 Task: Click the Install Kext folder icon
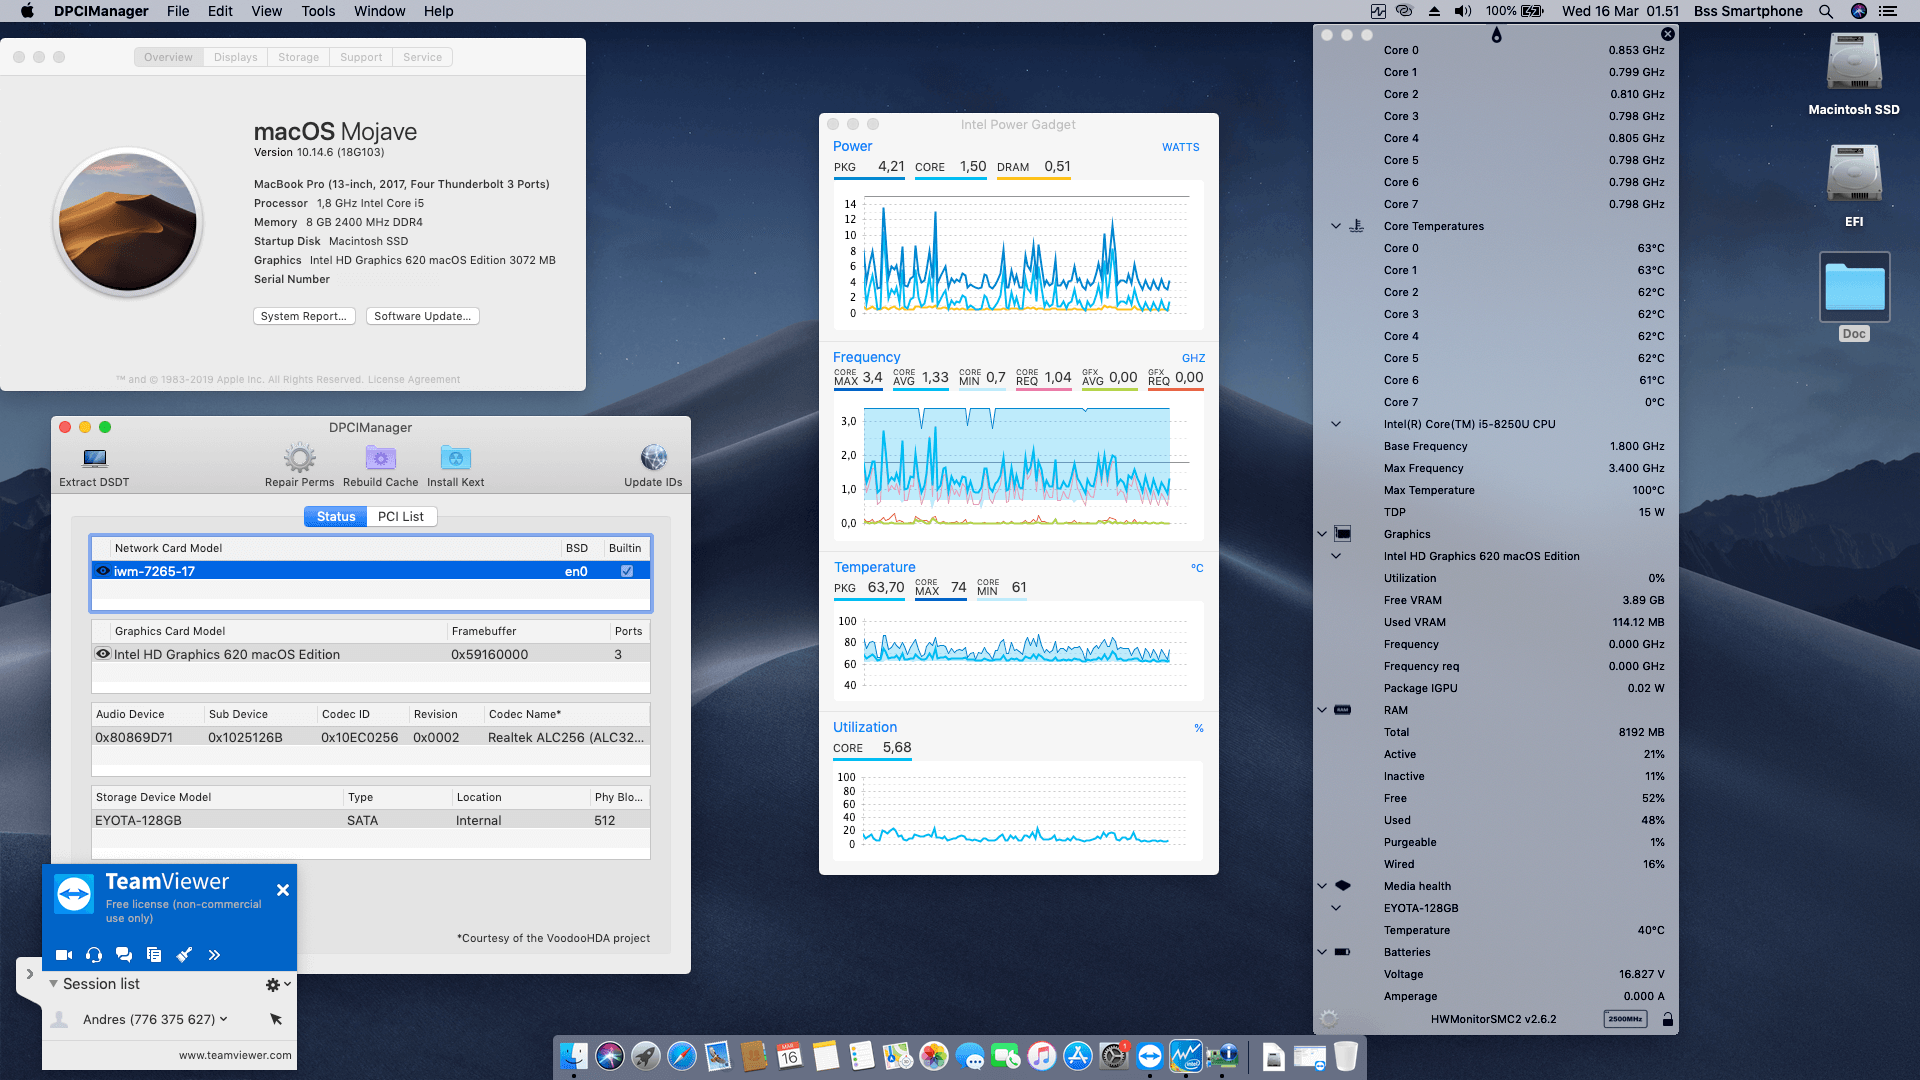pos(456,458)
